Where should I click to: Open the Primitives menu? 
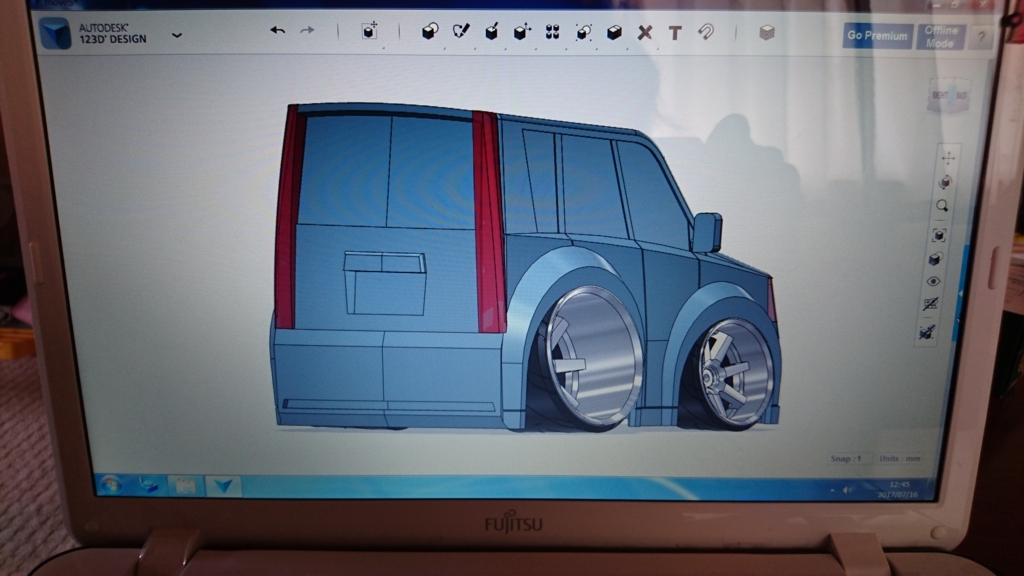point(429,31)
